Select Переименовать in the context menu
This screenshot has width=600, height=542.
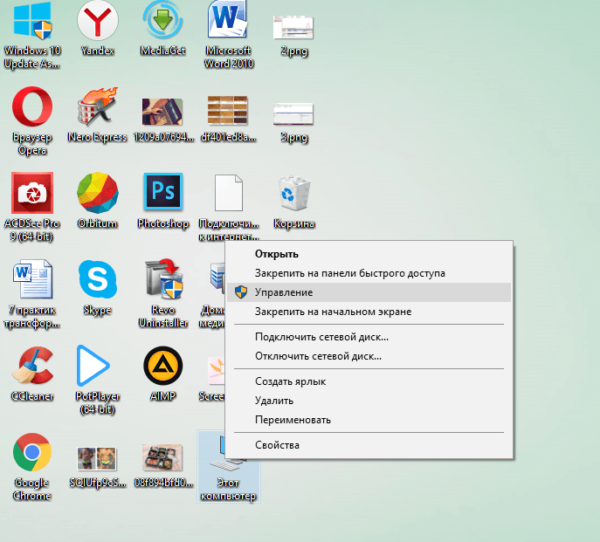pyautogui.click(x=369, y=420)
